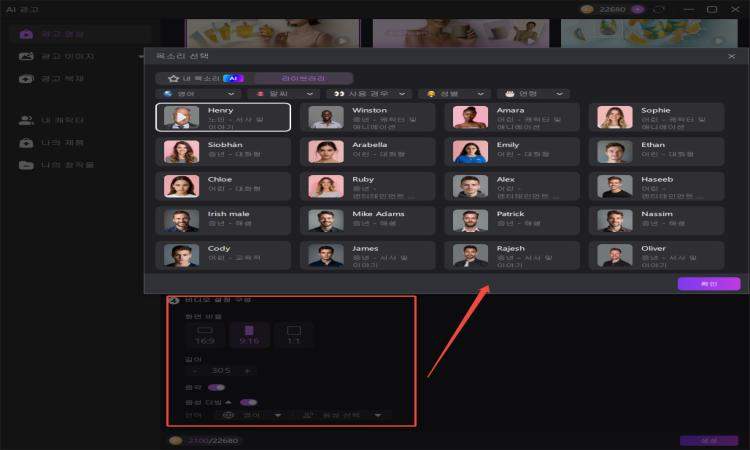Viewport: 750px width, 450px height.
Task: Toggle the voice dubbing switch
Action: [248, 402]
